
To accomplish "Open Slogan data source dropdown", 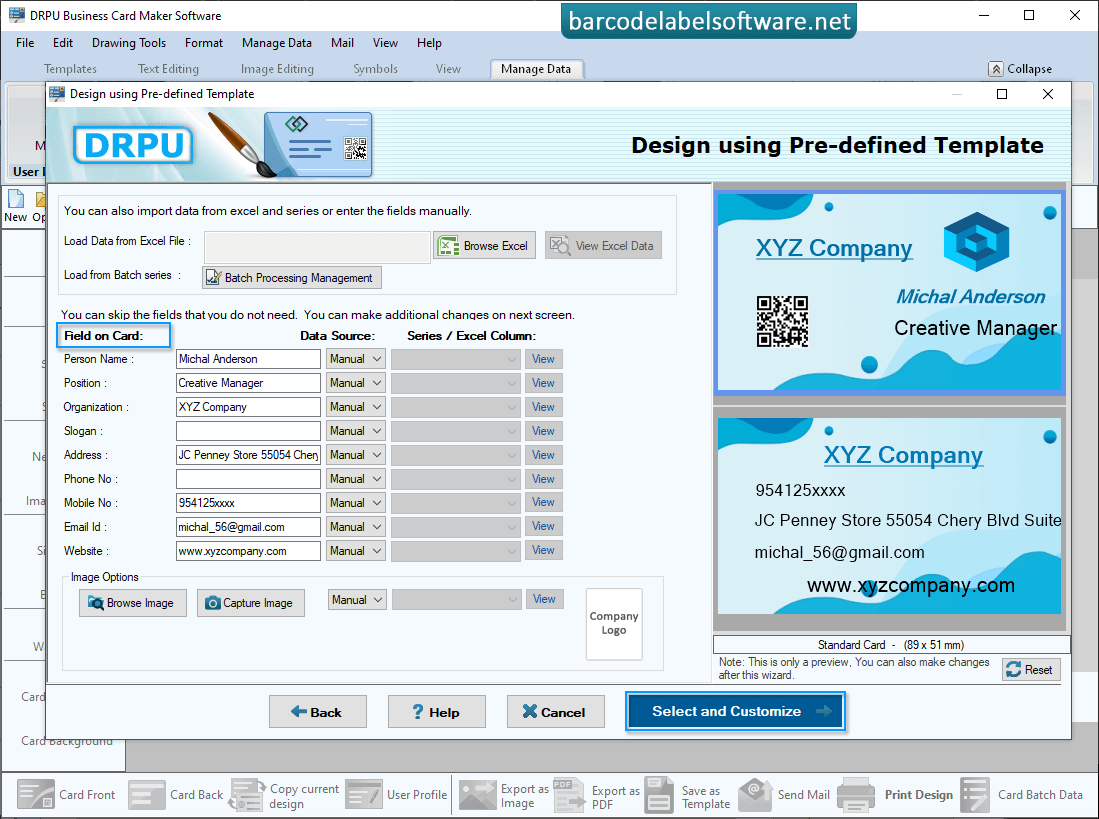I will [356, 431].
